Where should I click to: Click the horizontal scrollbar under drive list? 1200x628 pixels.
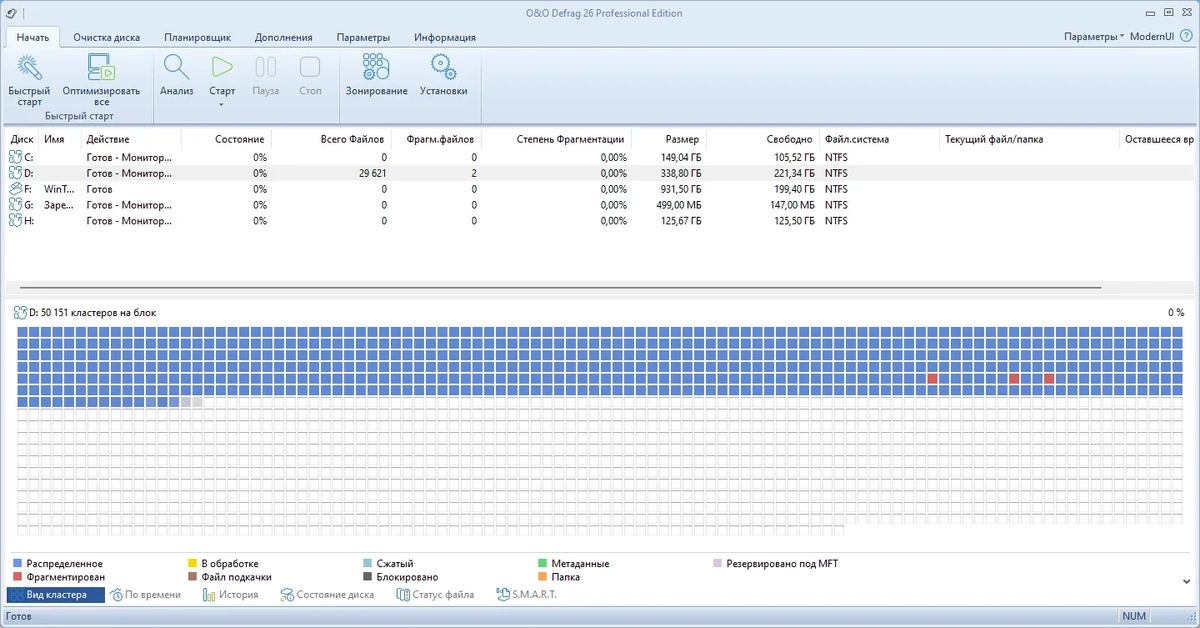point(560,288)
